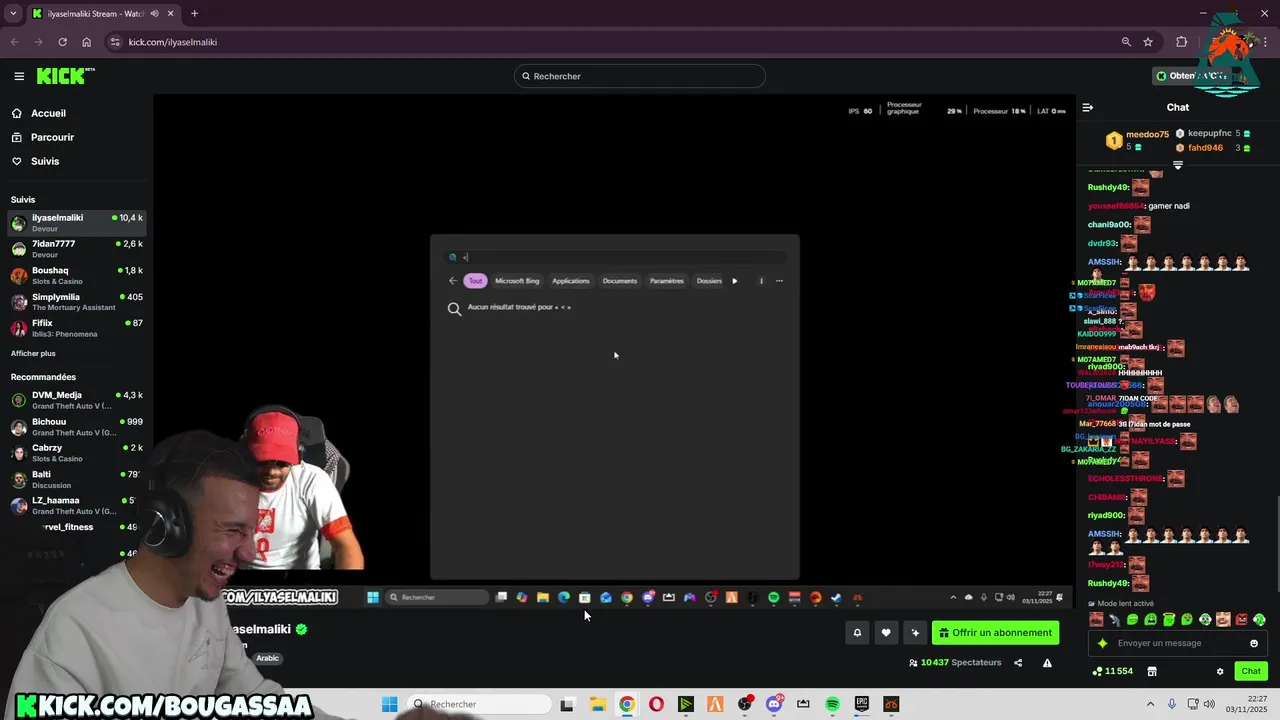The image size is (1280, 720).
Task: Click the zoom magnifier in address bar
Action: tap(1126, 42)
